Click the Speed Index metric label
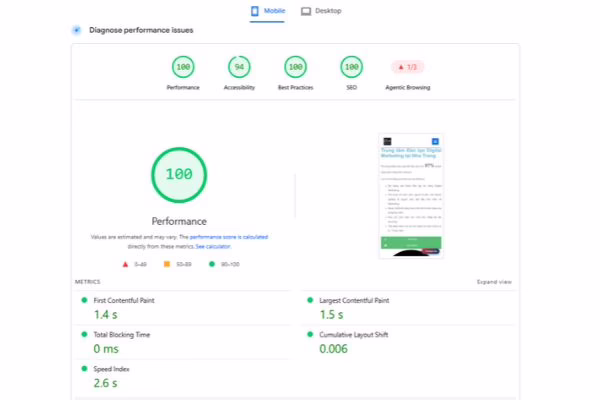The height and width of the screenshot is (400, 600). (x=111, y=369)
